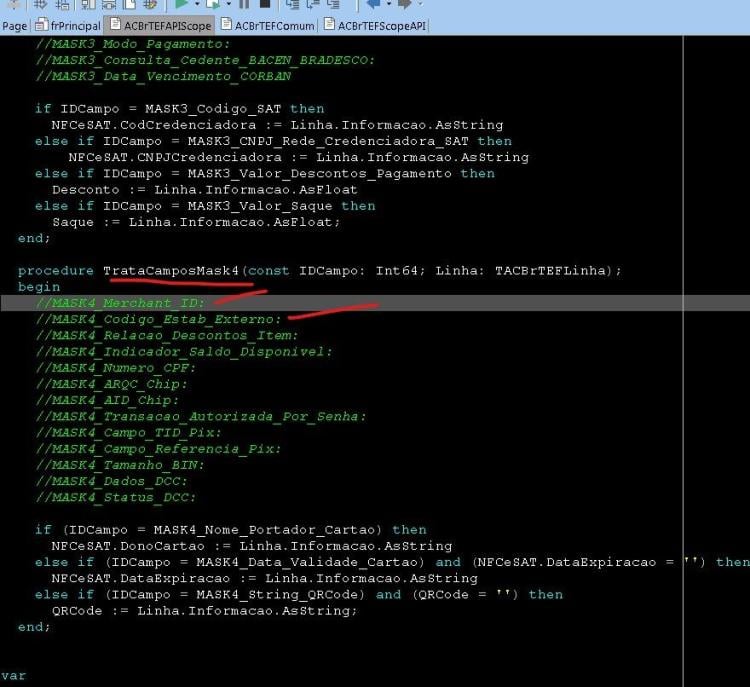Image resolution: width=750 pixels, height=687 pixels.
Task: Click the new document toolbar icon
Action: (x=130, y=4)
